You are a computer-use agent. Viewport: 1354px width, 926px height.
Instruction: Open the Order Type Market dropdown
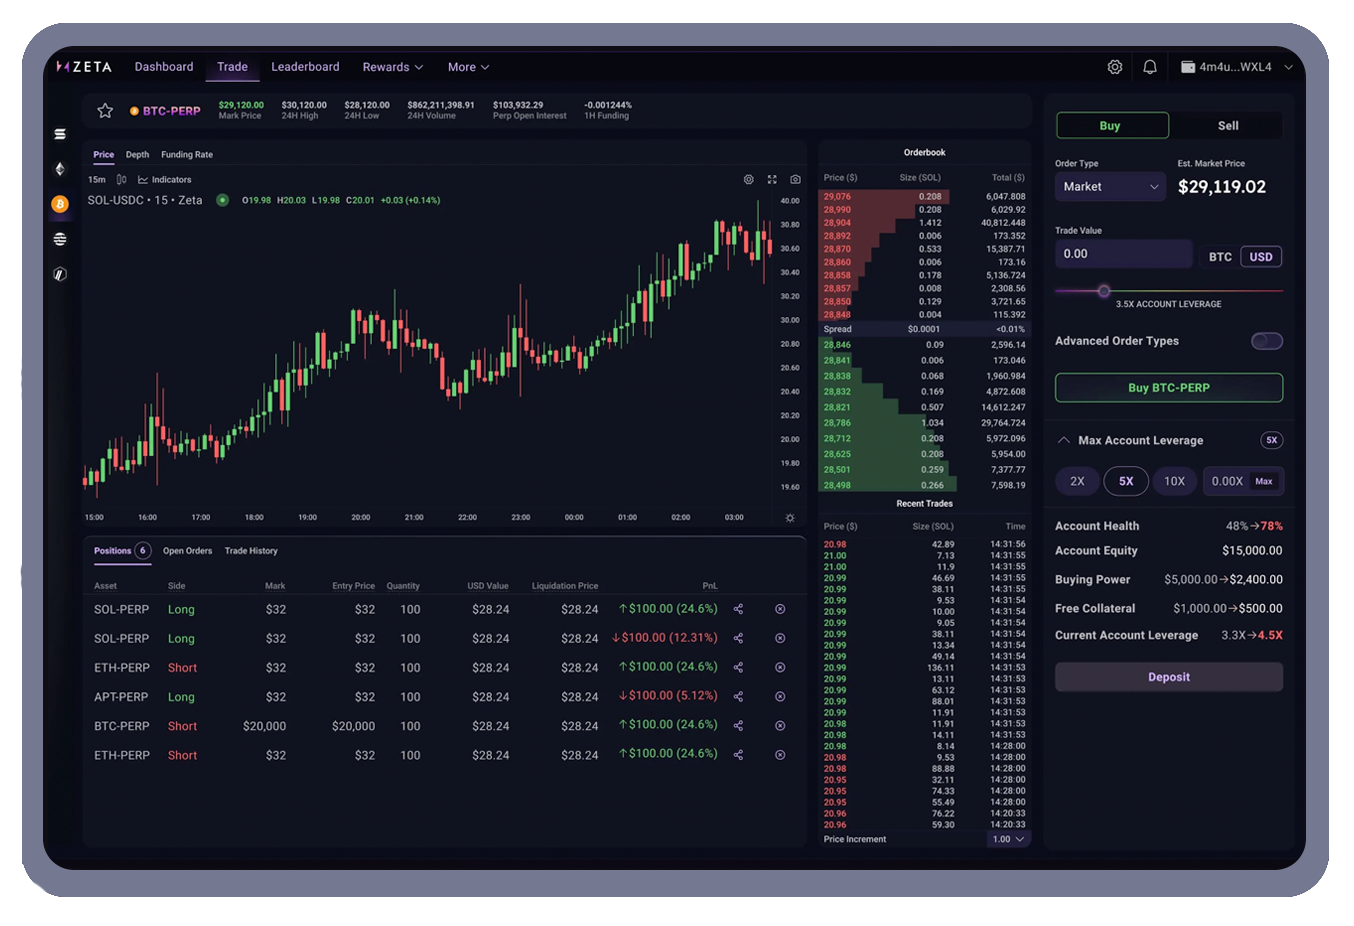point(1110,187)
